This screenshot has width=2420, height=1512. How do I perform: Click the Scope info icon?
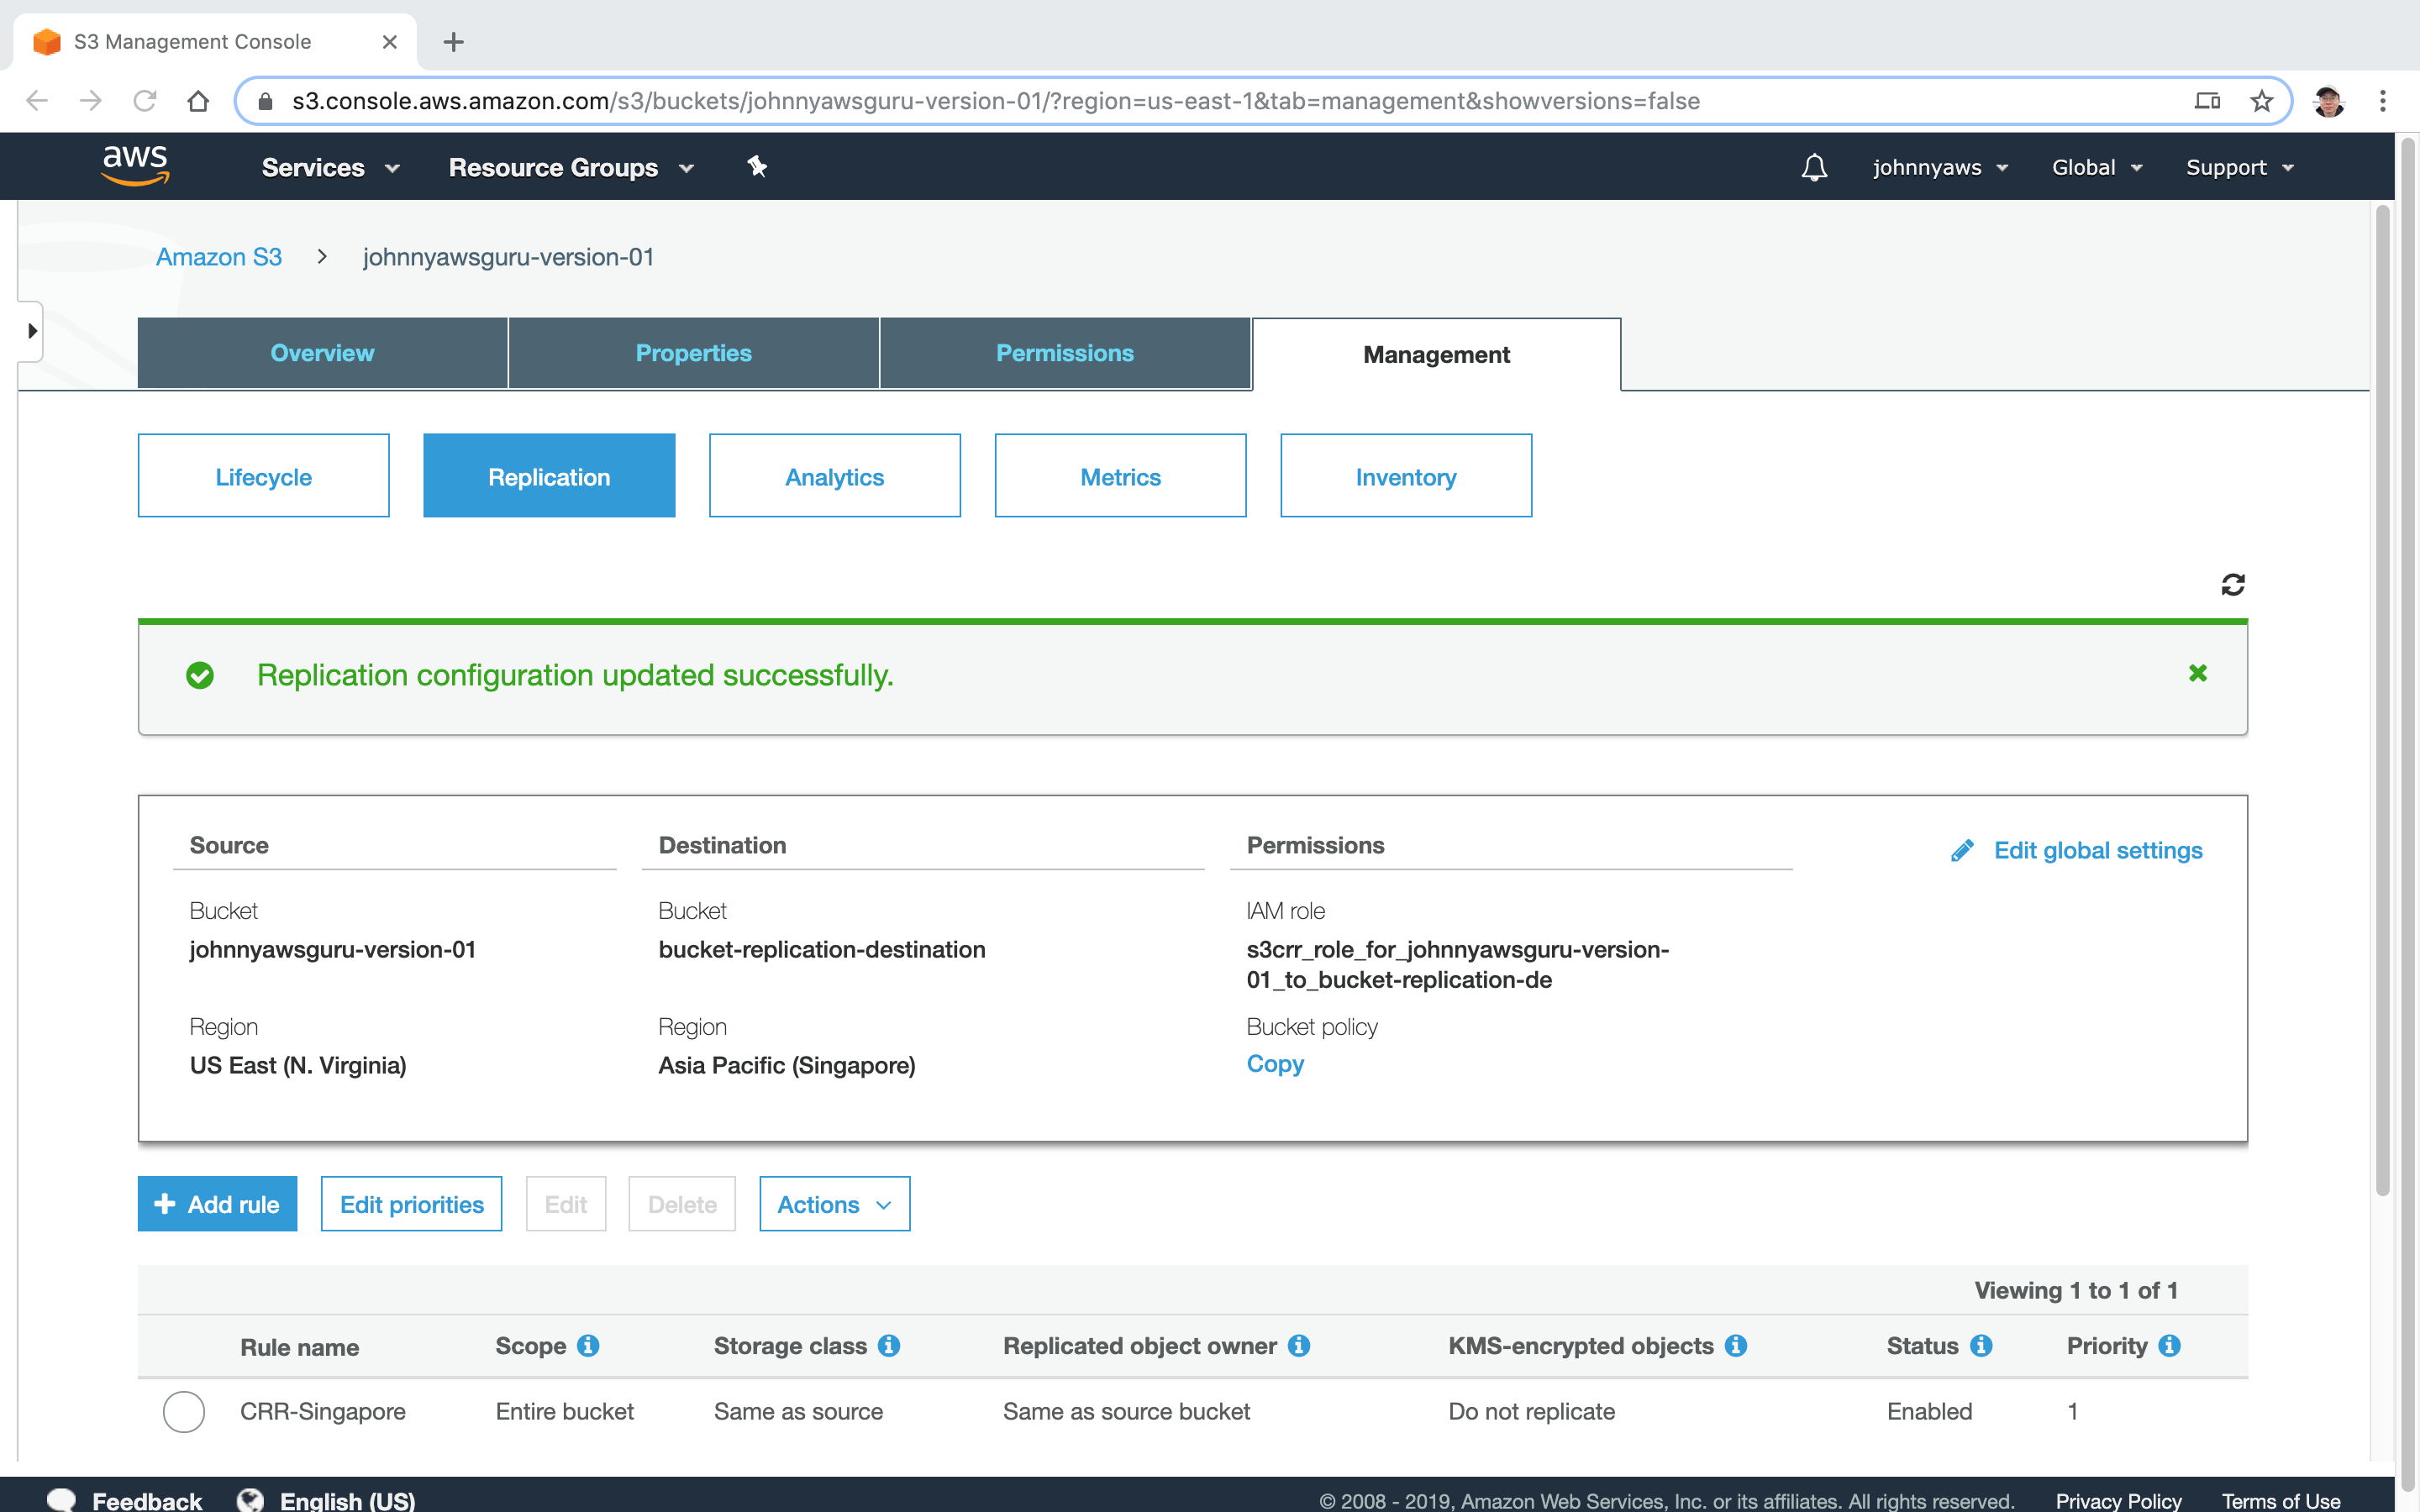588,1346
